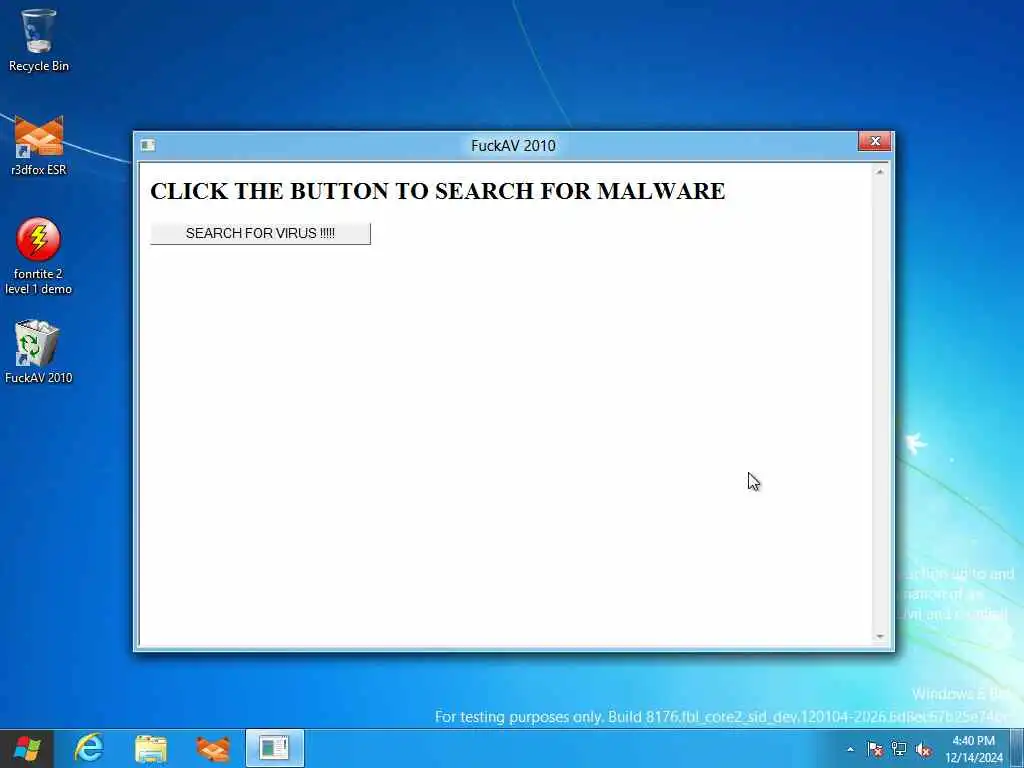
Task: Show hidden system tray icons
Action: [x=850, y=749]
